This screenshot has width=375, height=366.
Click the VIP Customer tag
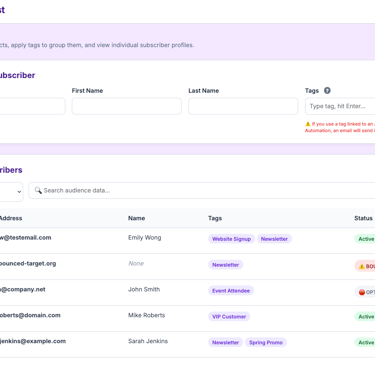pyautogui.click(x=229, y=316)
